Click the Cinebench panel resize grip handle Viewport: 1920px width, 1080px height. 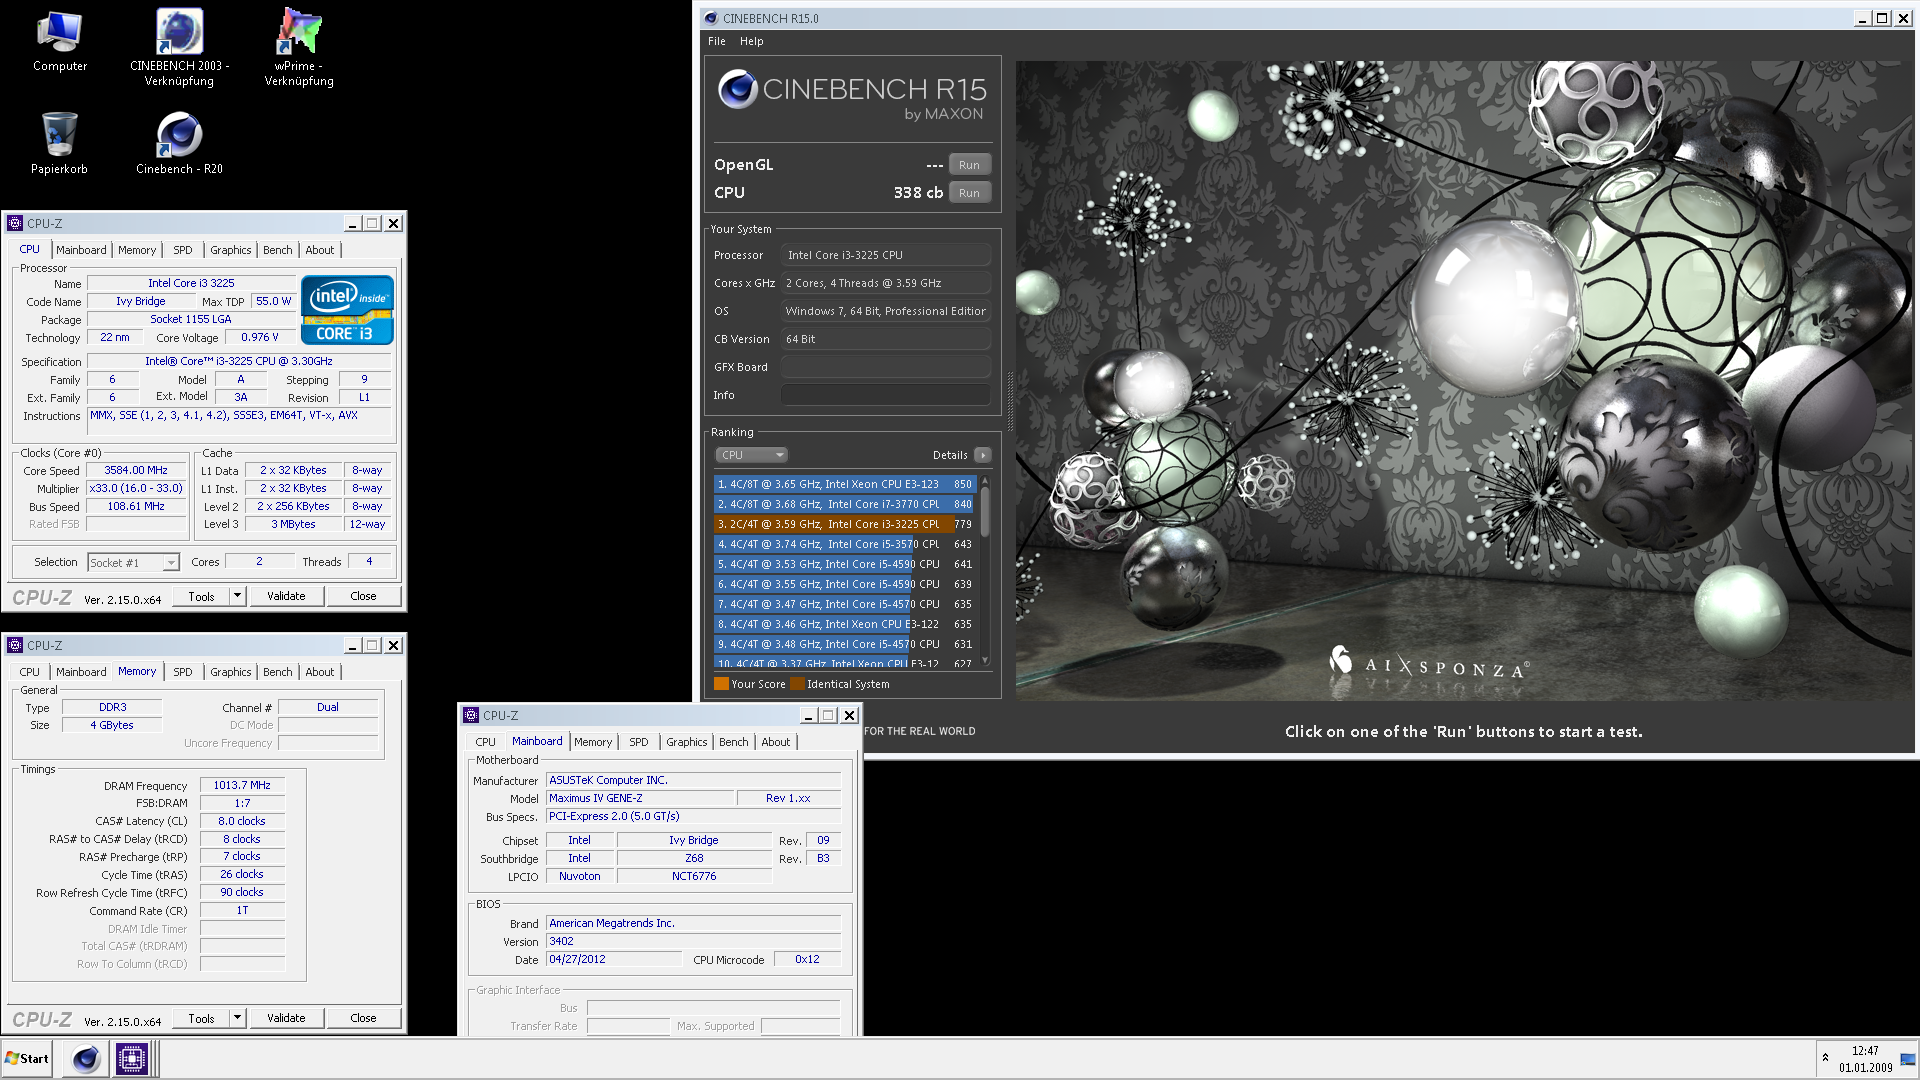[1009, 402]
